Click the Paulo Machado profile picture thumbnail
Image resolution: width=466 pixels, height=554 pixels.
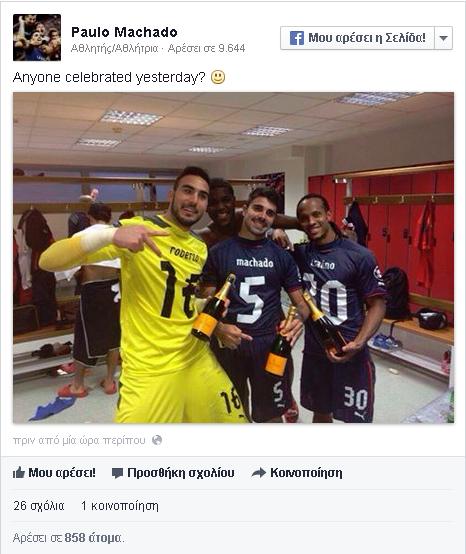37,37
